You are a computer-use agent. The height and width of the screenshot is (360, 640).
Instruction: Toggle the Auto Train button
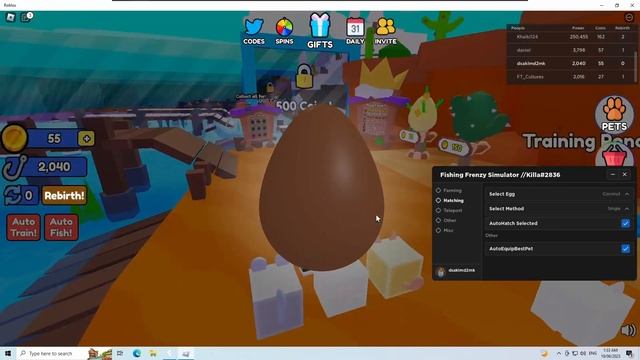(x=23, y=227)
